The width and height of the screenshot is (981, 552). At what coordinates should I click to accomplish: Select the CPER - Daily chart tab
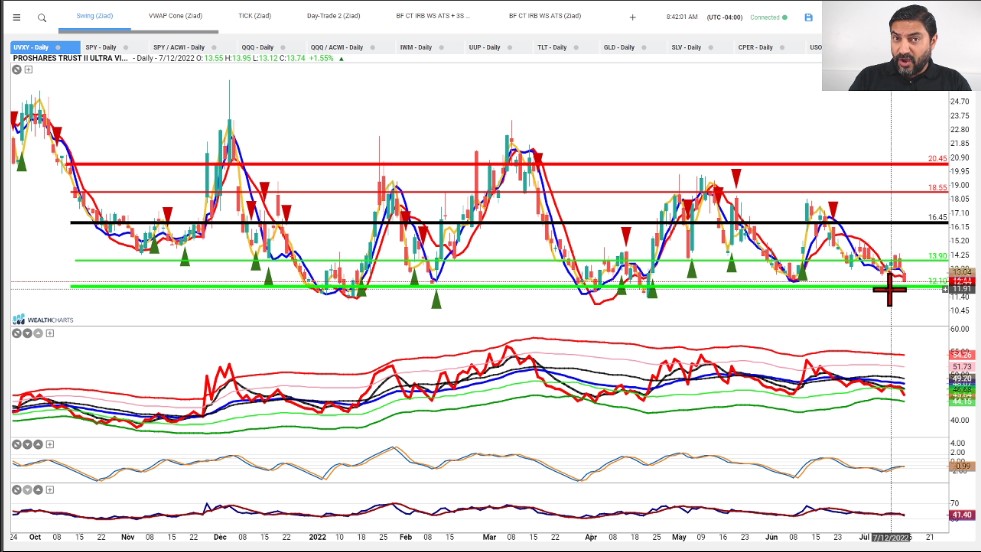[755, 48]
